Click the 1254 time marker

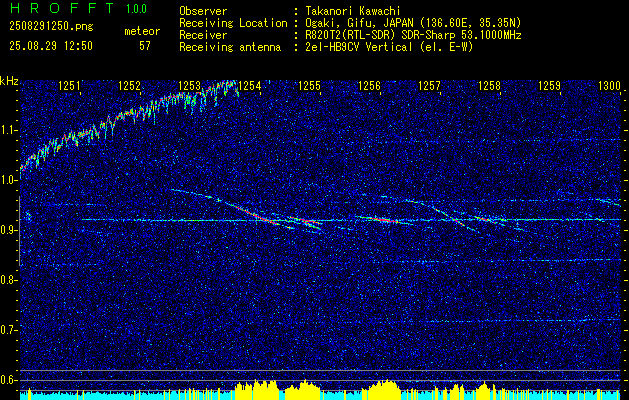250,85
